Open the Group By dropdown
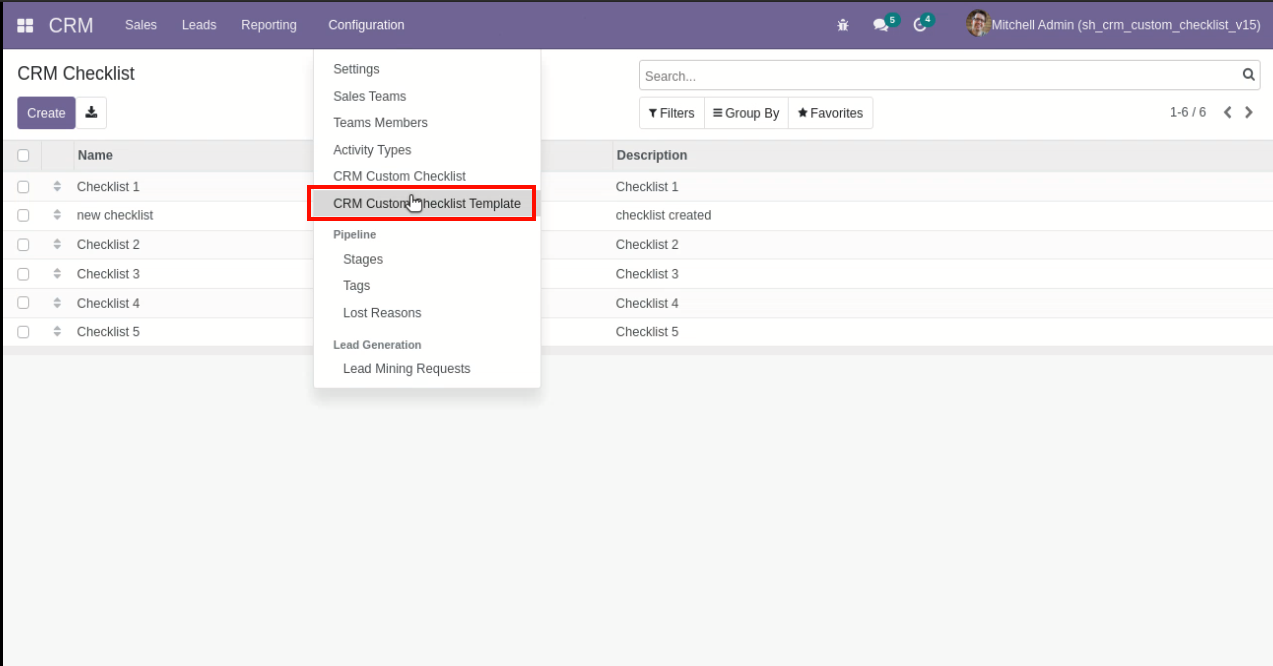This screenshot has height=666, width=1273. pyautogui.click(x=746, y=113)
